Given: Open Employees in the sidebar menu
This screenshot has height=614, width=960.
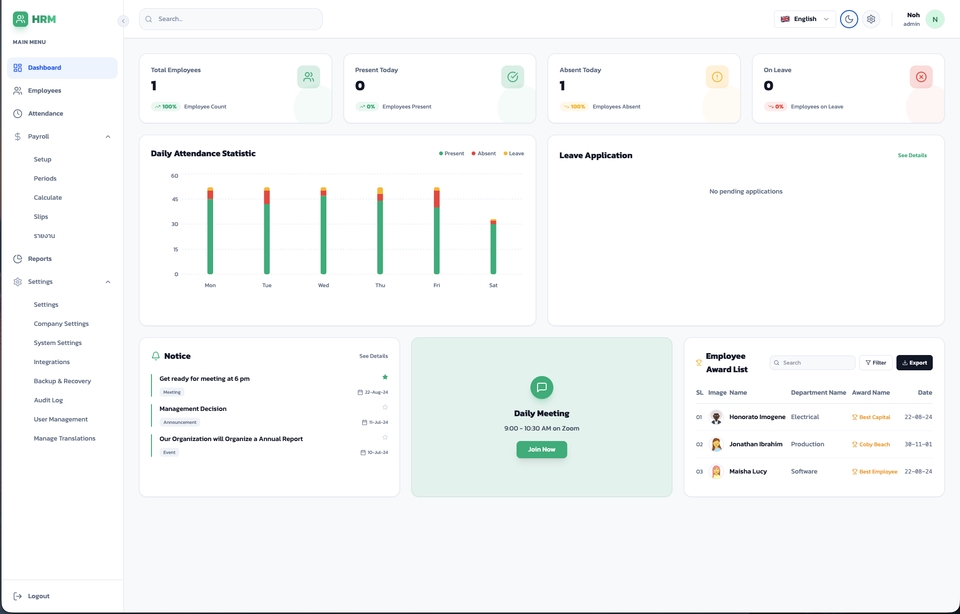Looking at the screenshot, I should point(44,91).
